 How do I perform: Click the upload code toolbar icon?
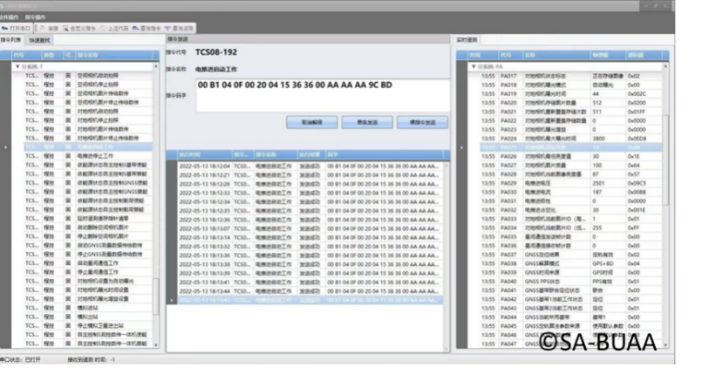click(x=103, y=28)
